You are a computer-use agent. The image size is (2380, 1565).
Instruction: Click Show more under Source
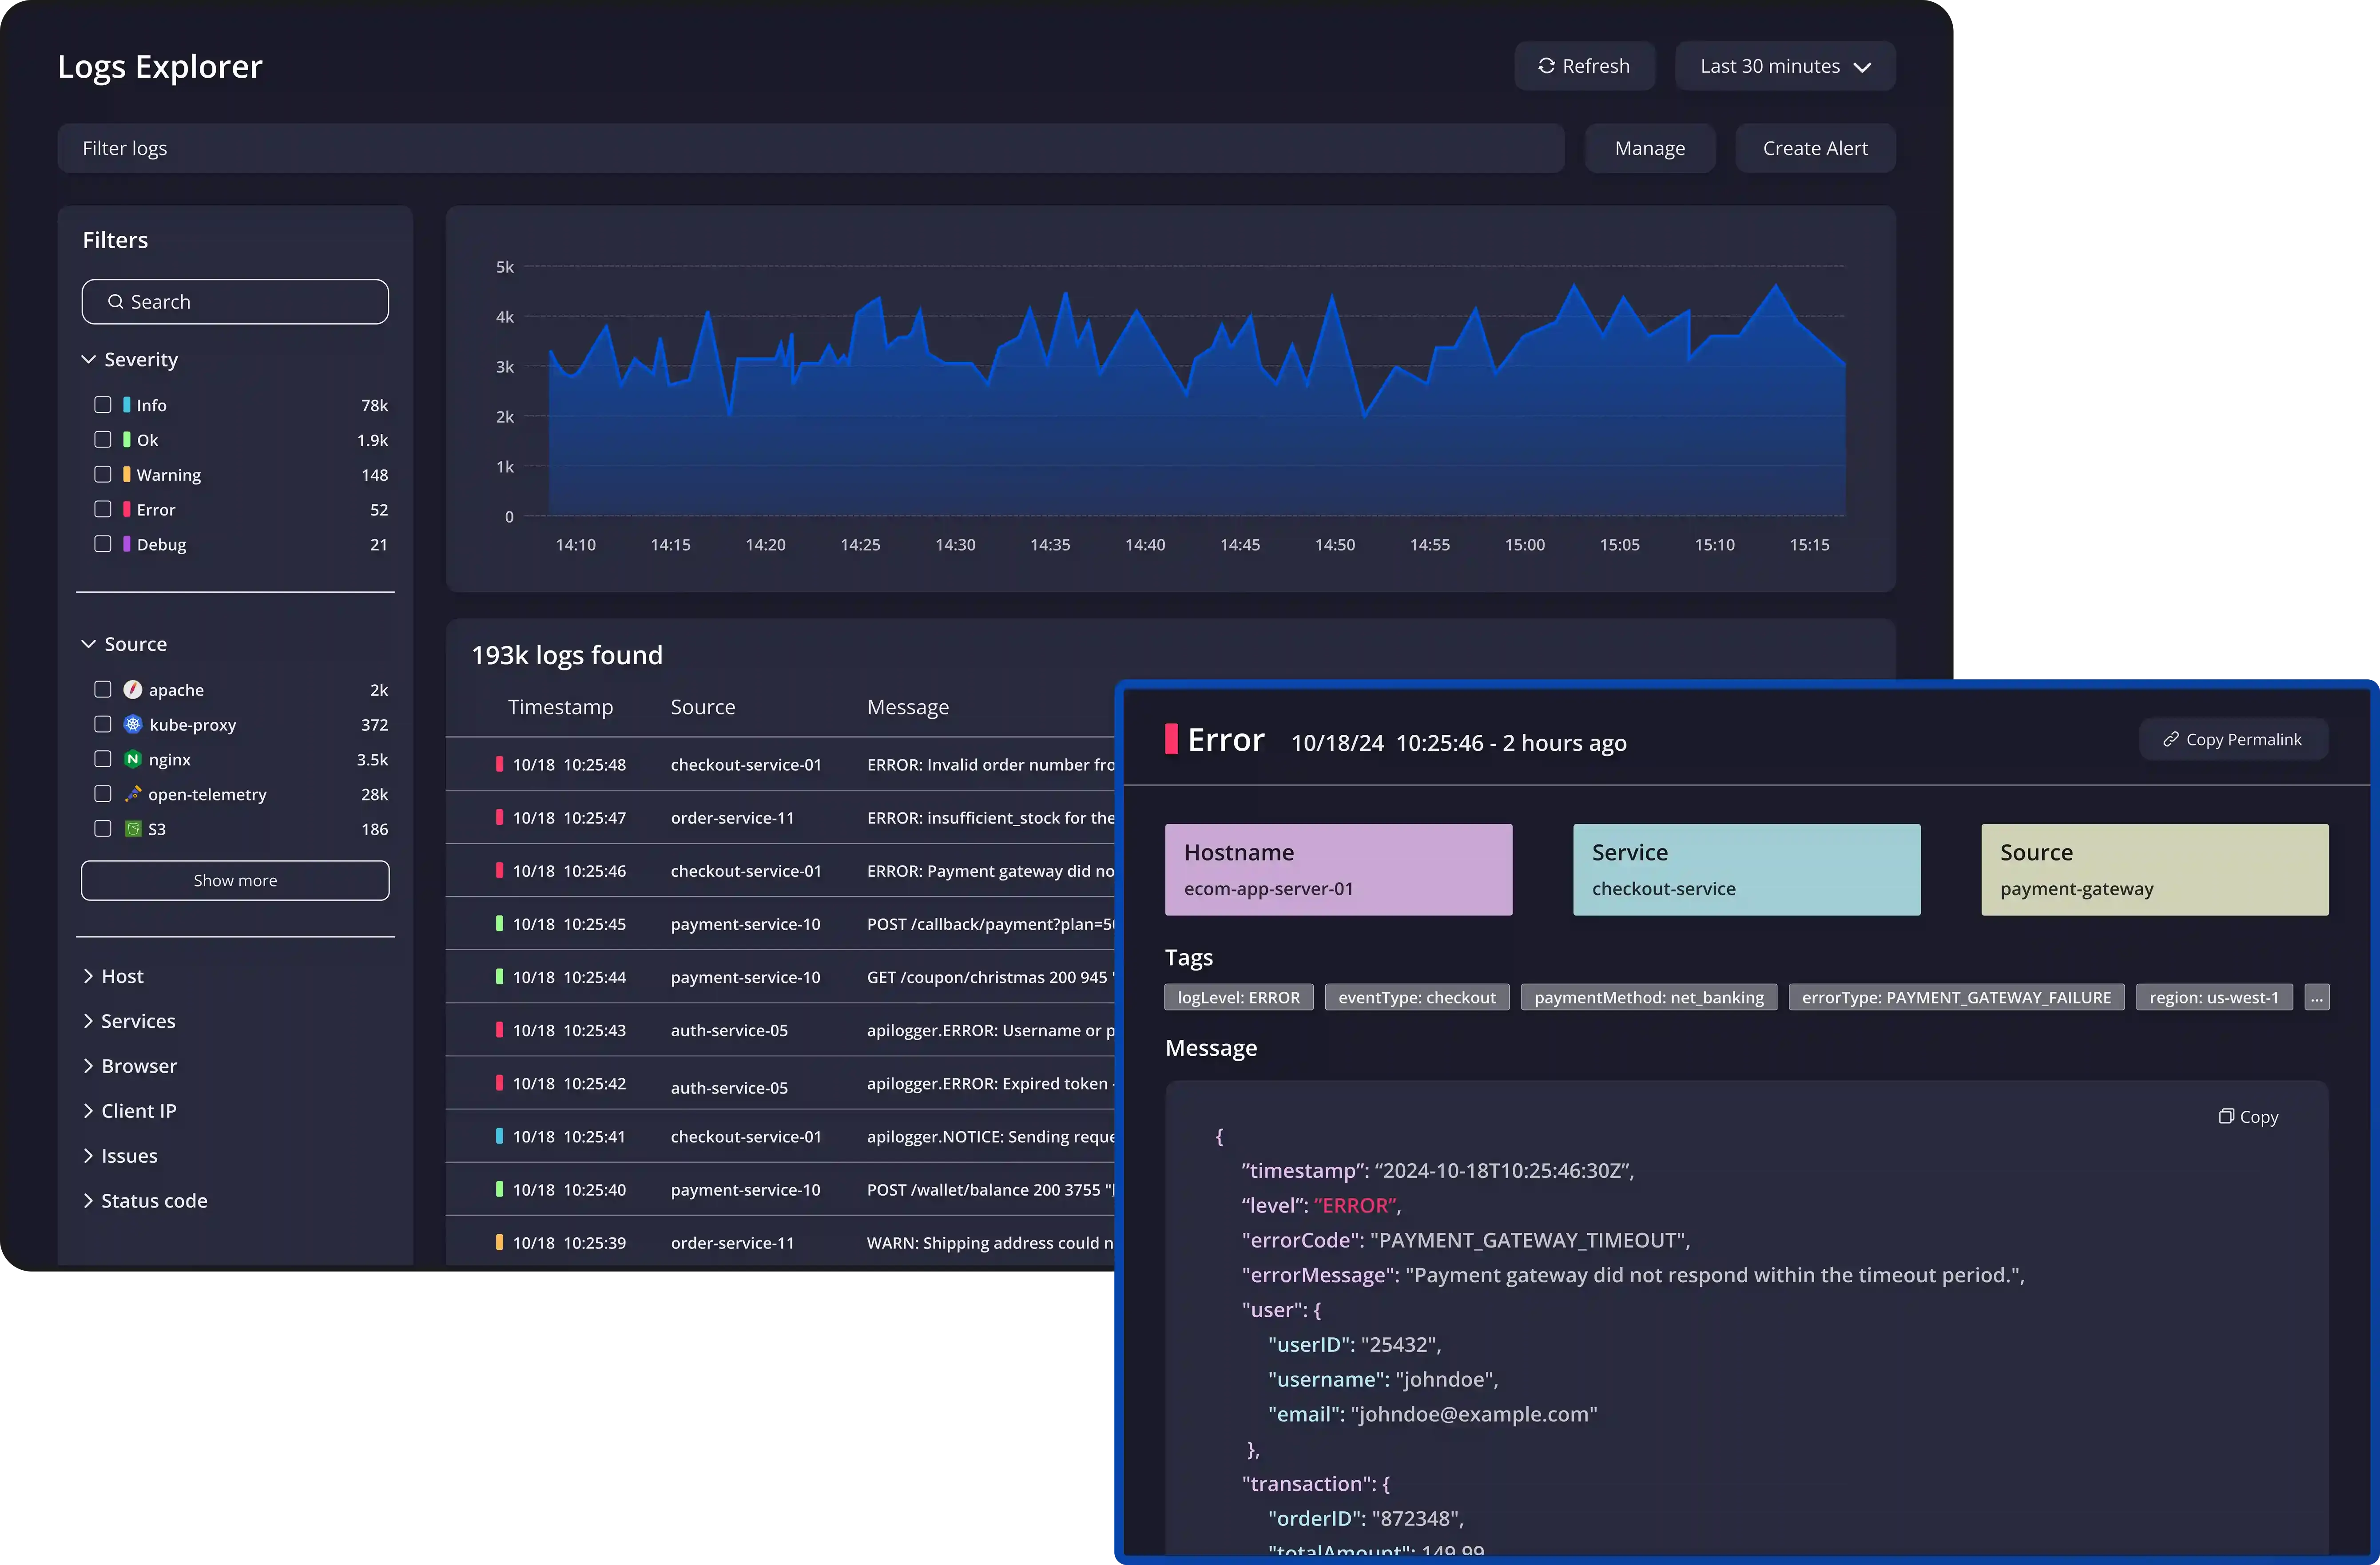point(235,881)
